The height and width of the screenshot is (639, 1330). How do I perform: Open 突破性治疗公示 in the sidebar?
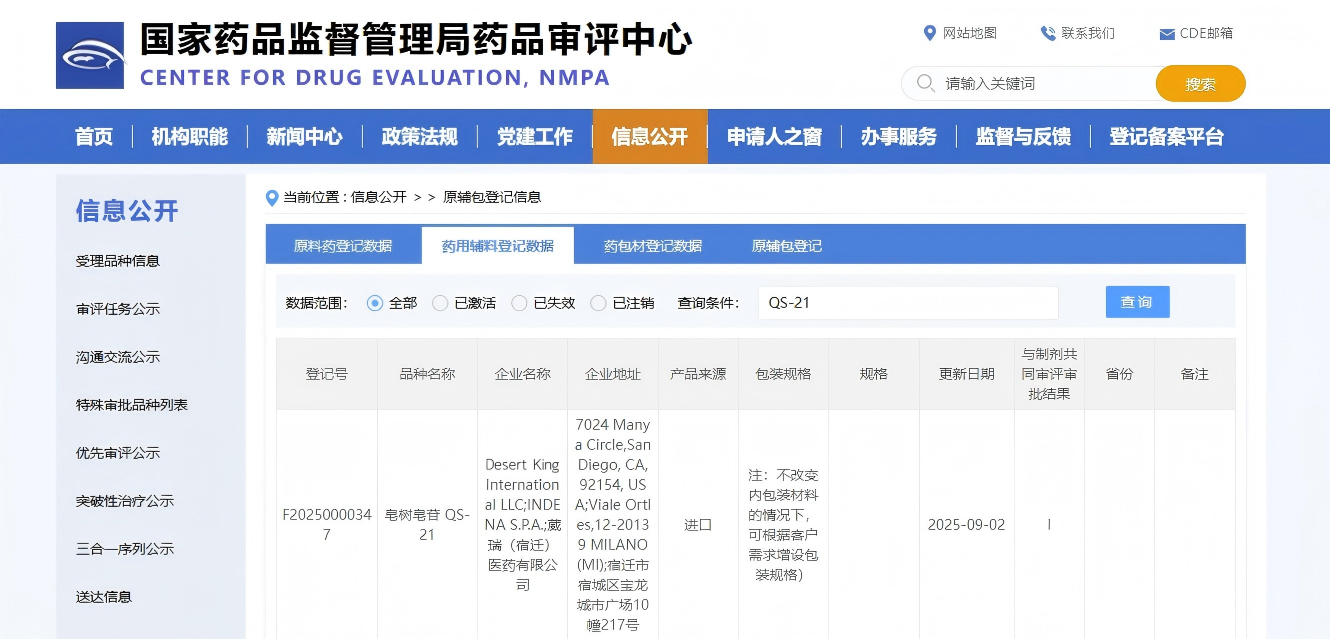pos(125,501)
